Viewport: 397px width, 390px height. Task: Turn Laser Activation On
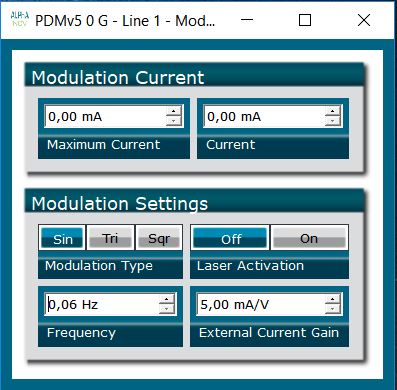click(309, 238)
